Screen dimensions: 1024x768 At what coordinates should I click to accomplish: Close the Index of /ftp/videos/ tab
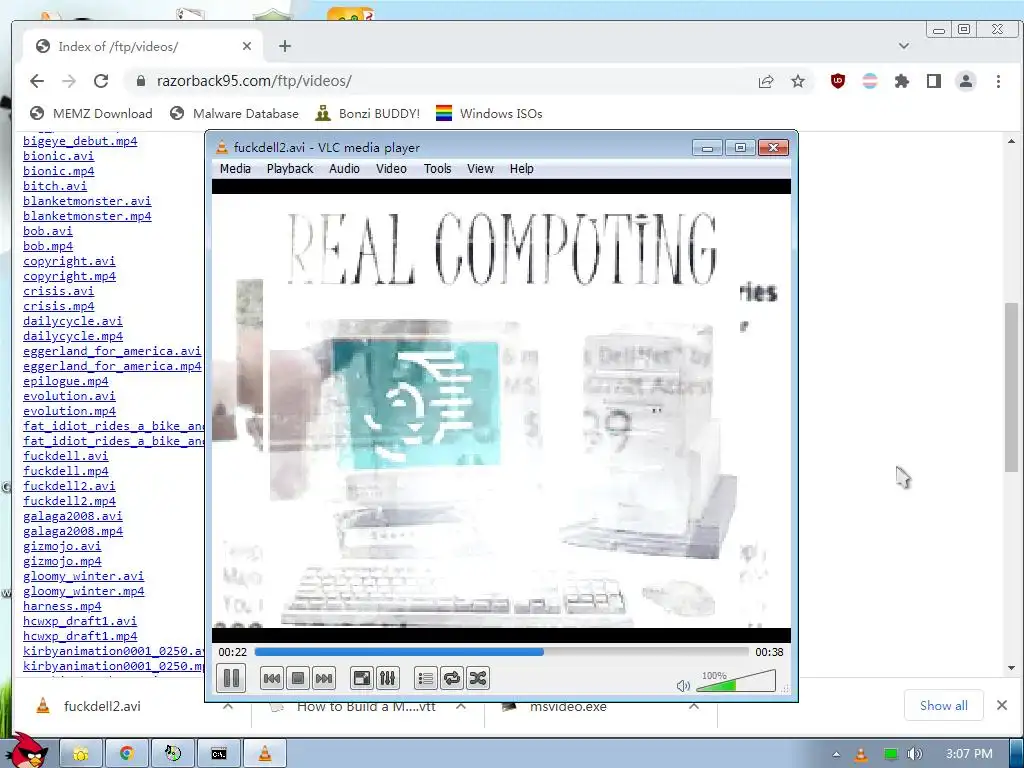[x=247, y=46]
